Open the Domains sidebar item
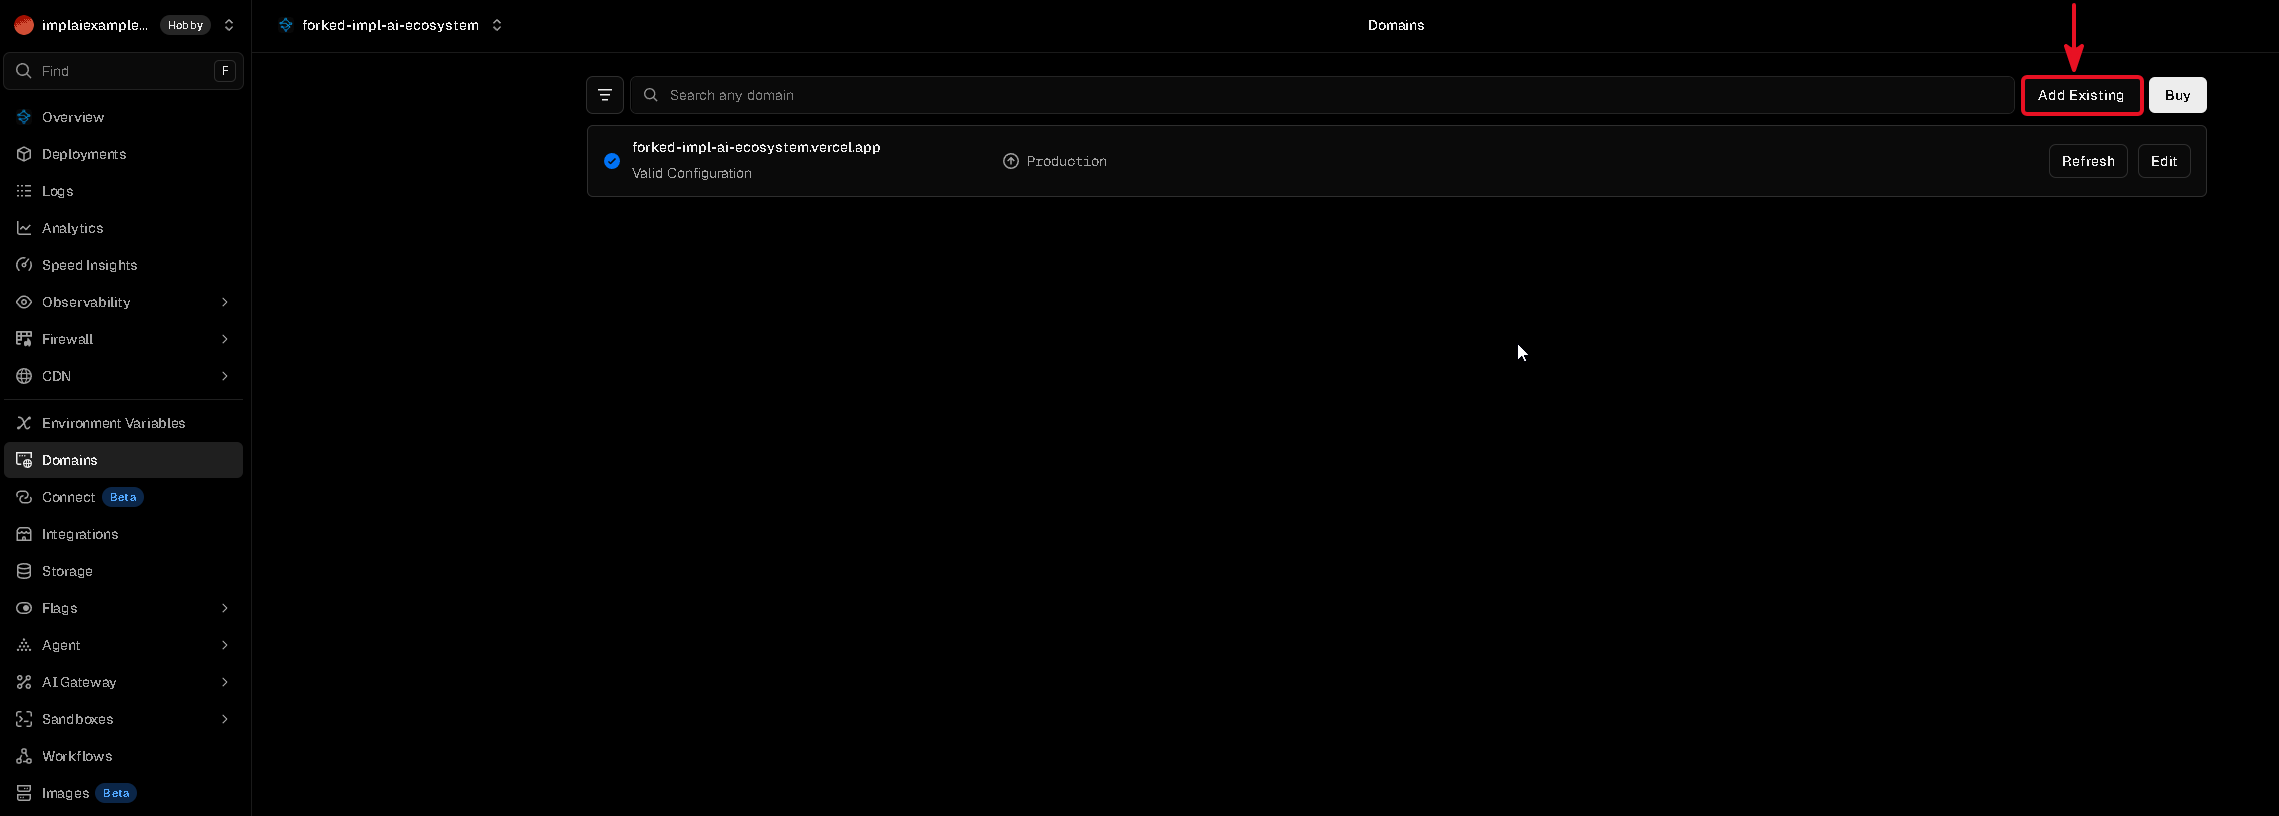The height and width of the screenshot is (816, 2279). tap(124, 460)
